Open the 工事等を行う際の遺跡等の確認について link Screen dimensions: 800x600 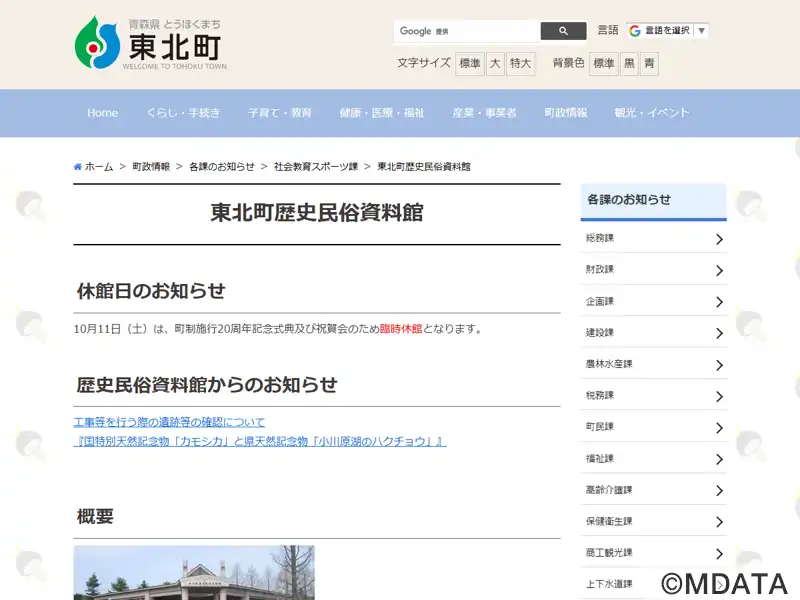pos(169,422)
